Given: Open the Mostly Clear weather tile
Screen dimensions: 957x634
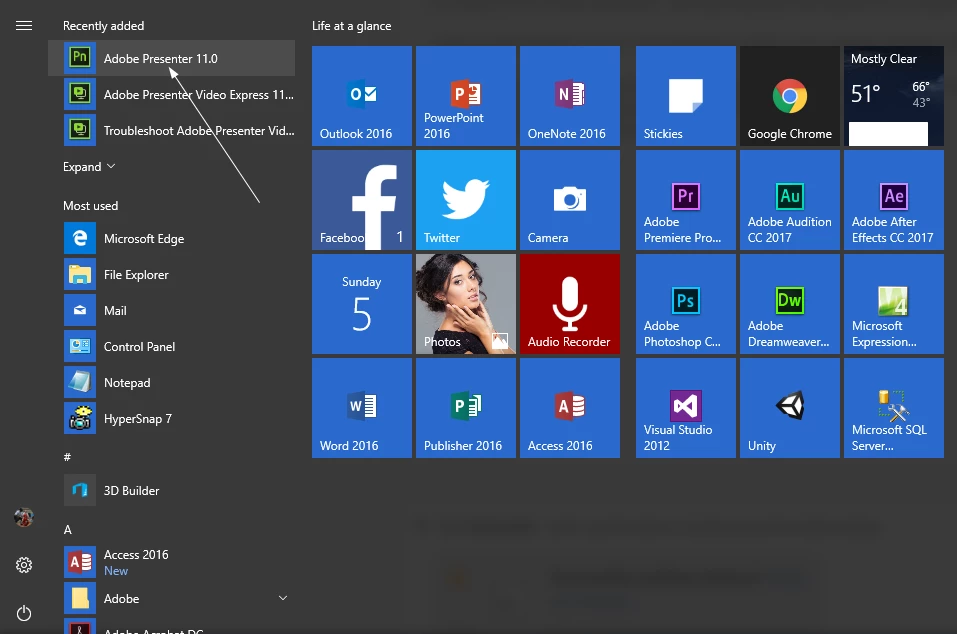Looking at the screenshot, I should (894, 96).
